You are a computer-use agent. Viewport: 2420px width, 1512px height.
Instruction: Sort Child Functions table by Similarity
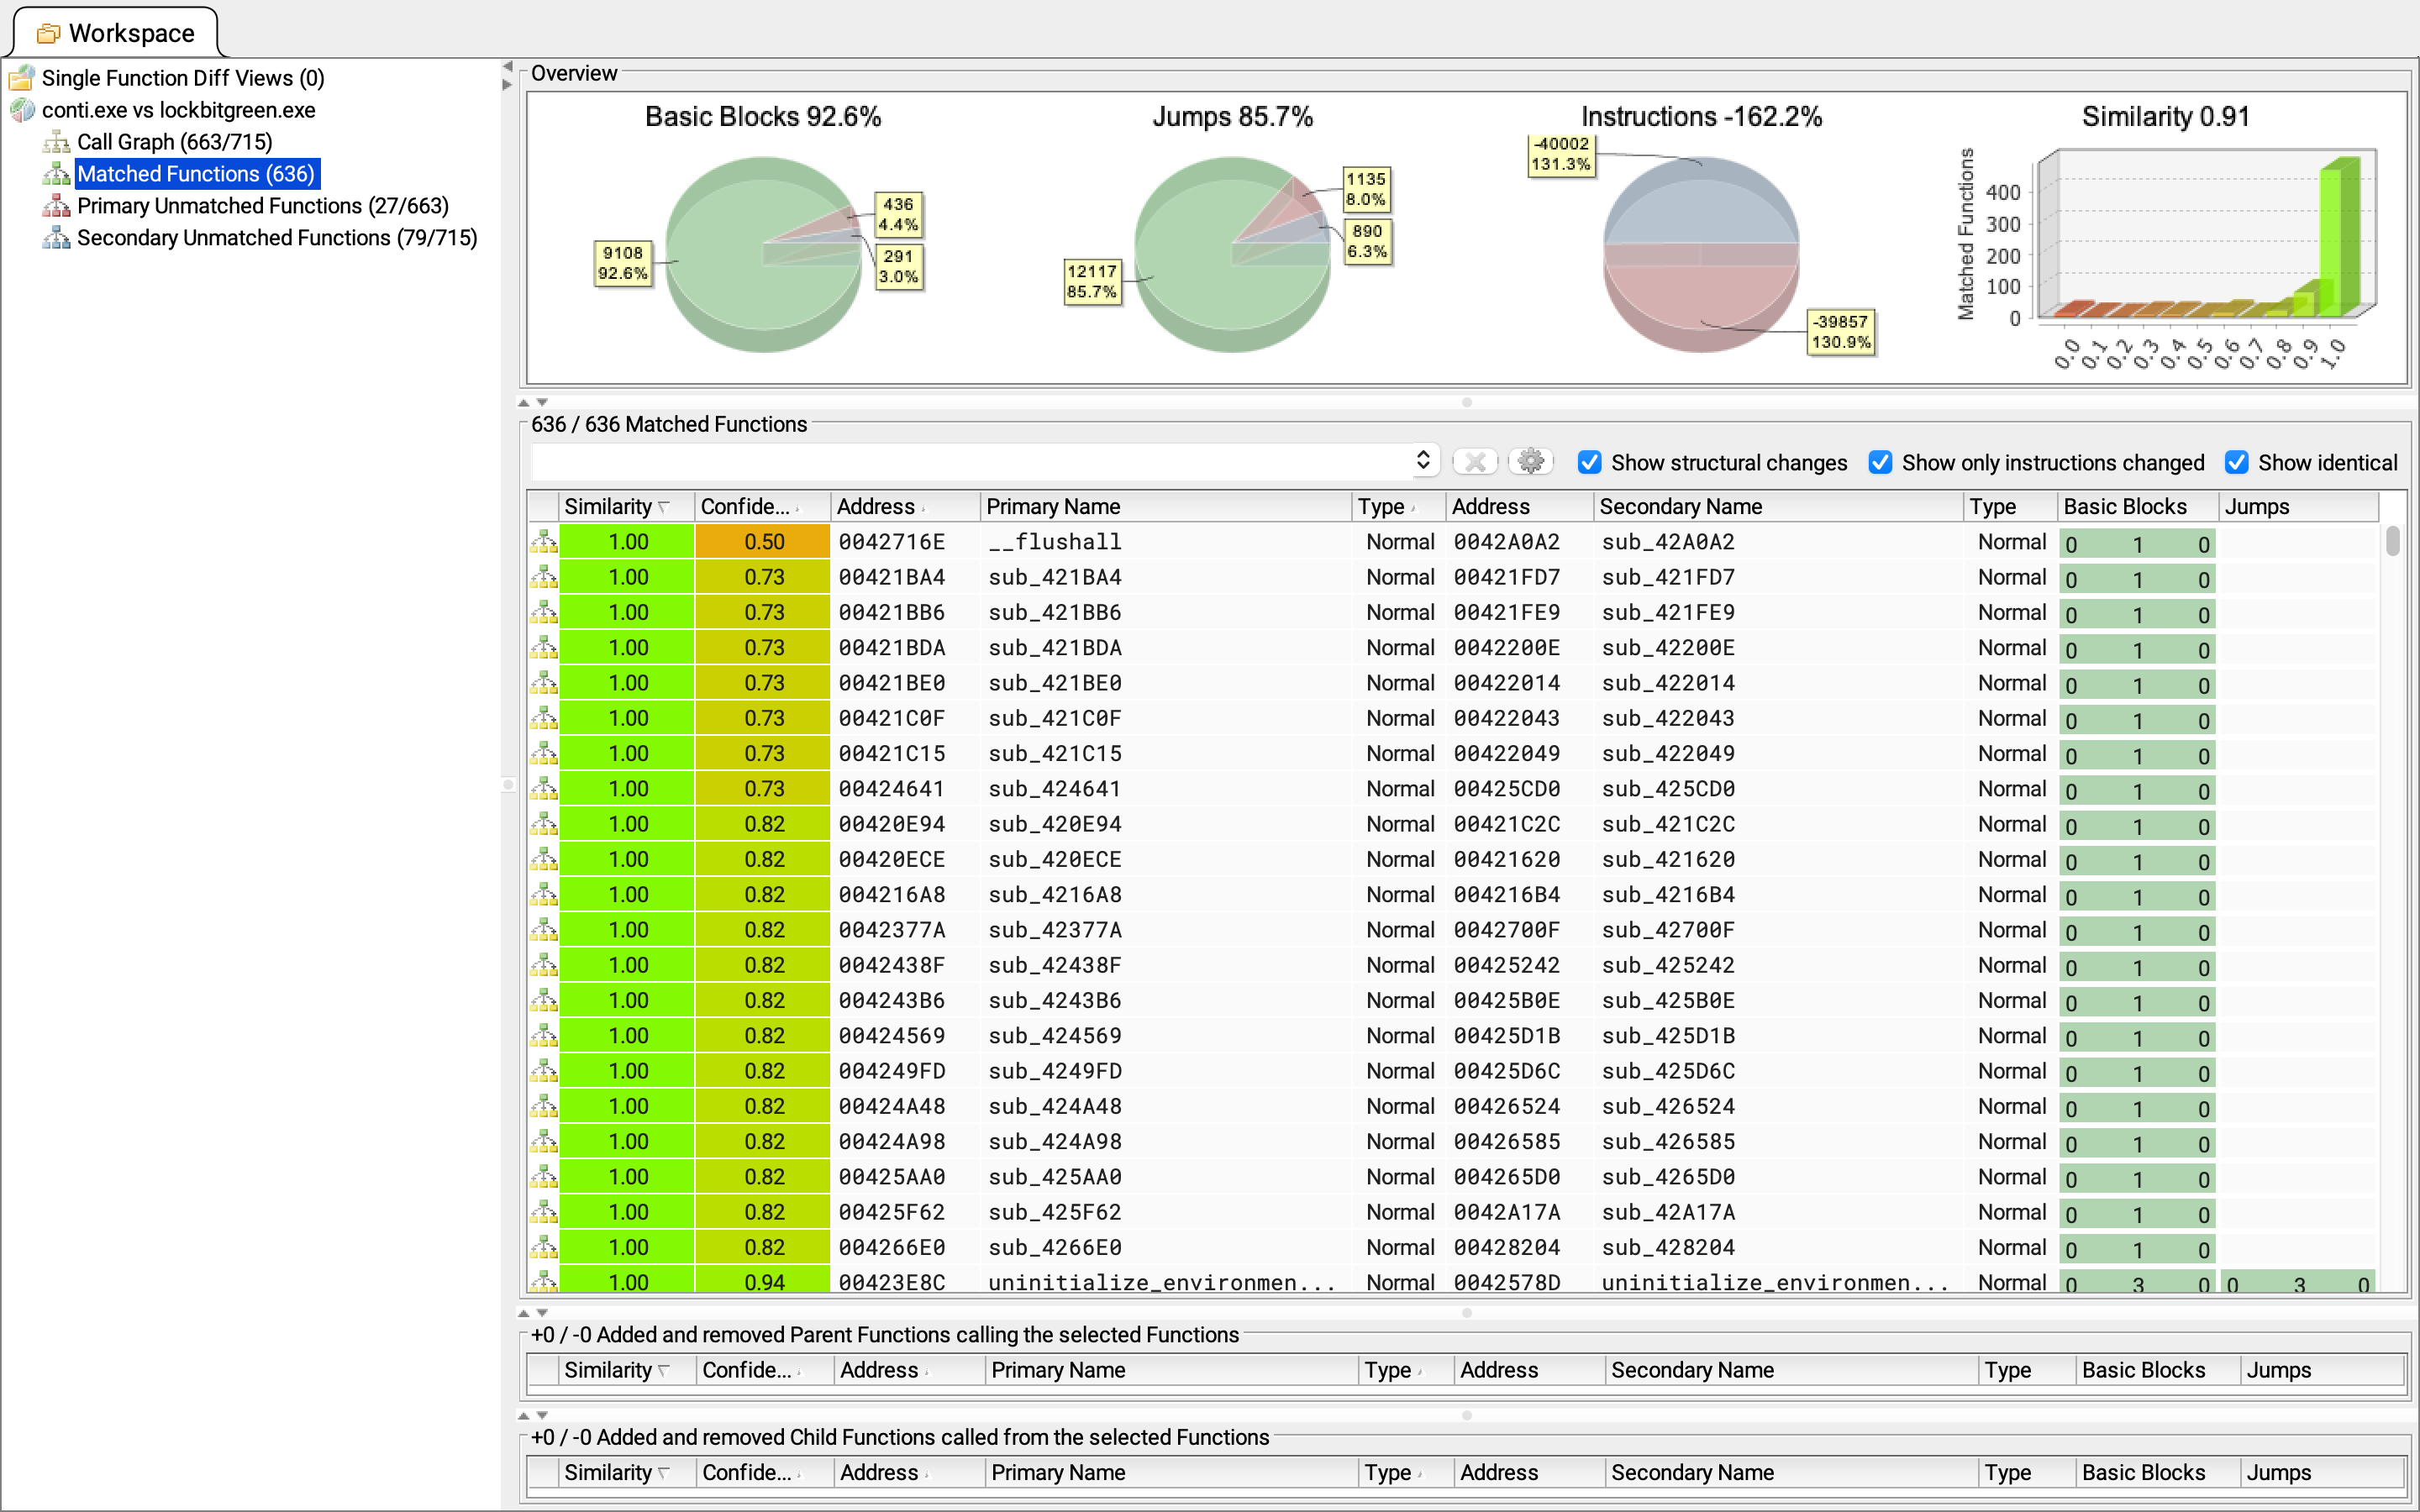click(x=627, y=1472)
